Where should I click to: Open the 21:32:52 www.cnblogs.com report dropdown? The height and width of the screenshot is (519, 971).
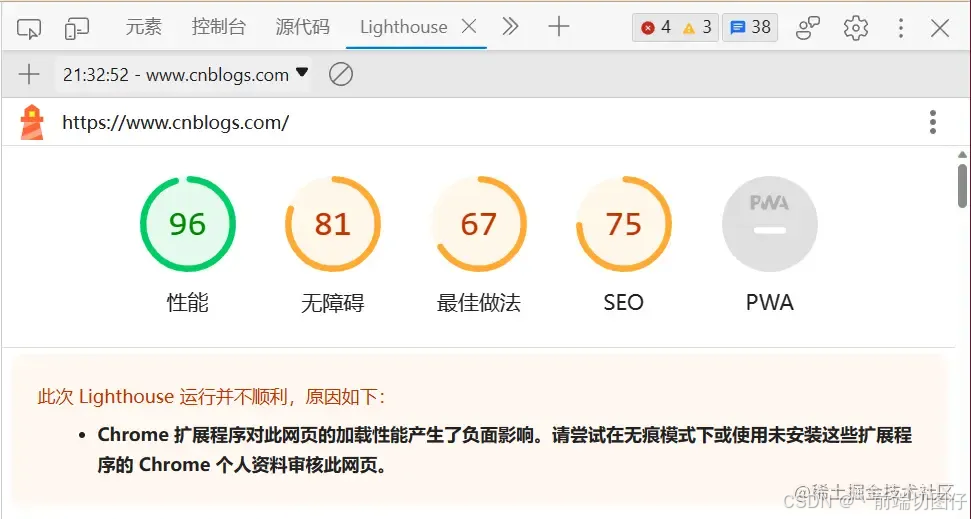coord(185,74)
